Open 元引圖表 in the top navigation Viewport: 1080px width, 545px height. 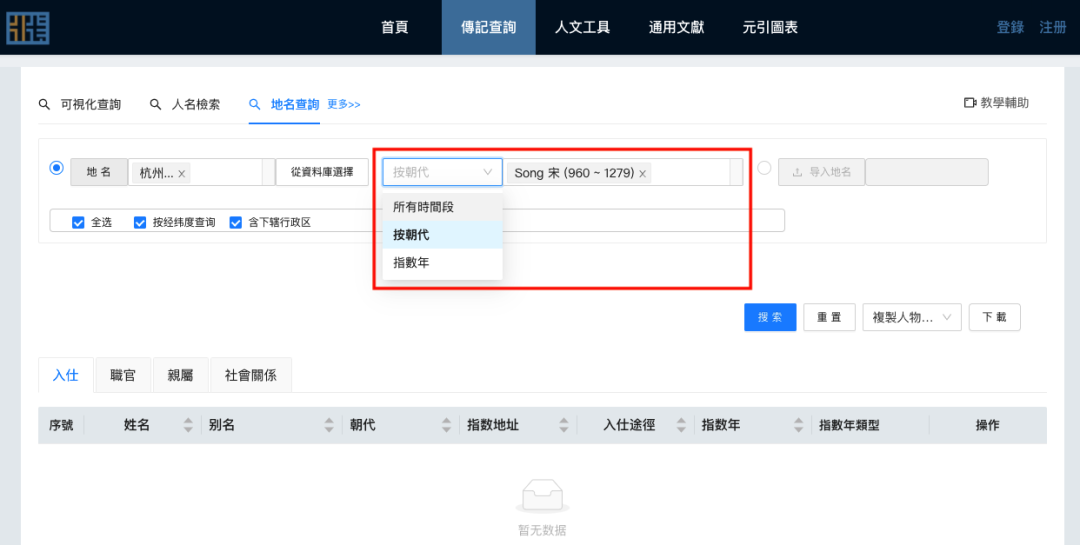(770, 28)
